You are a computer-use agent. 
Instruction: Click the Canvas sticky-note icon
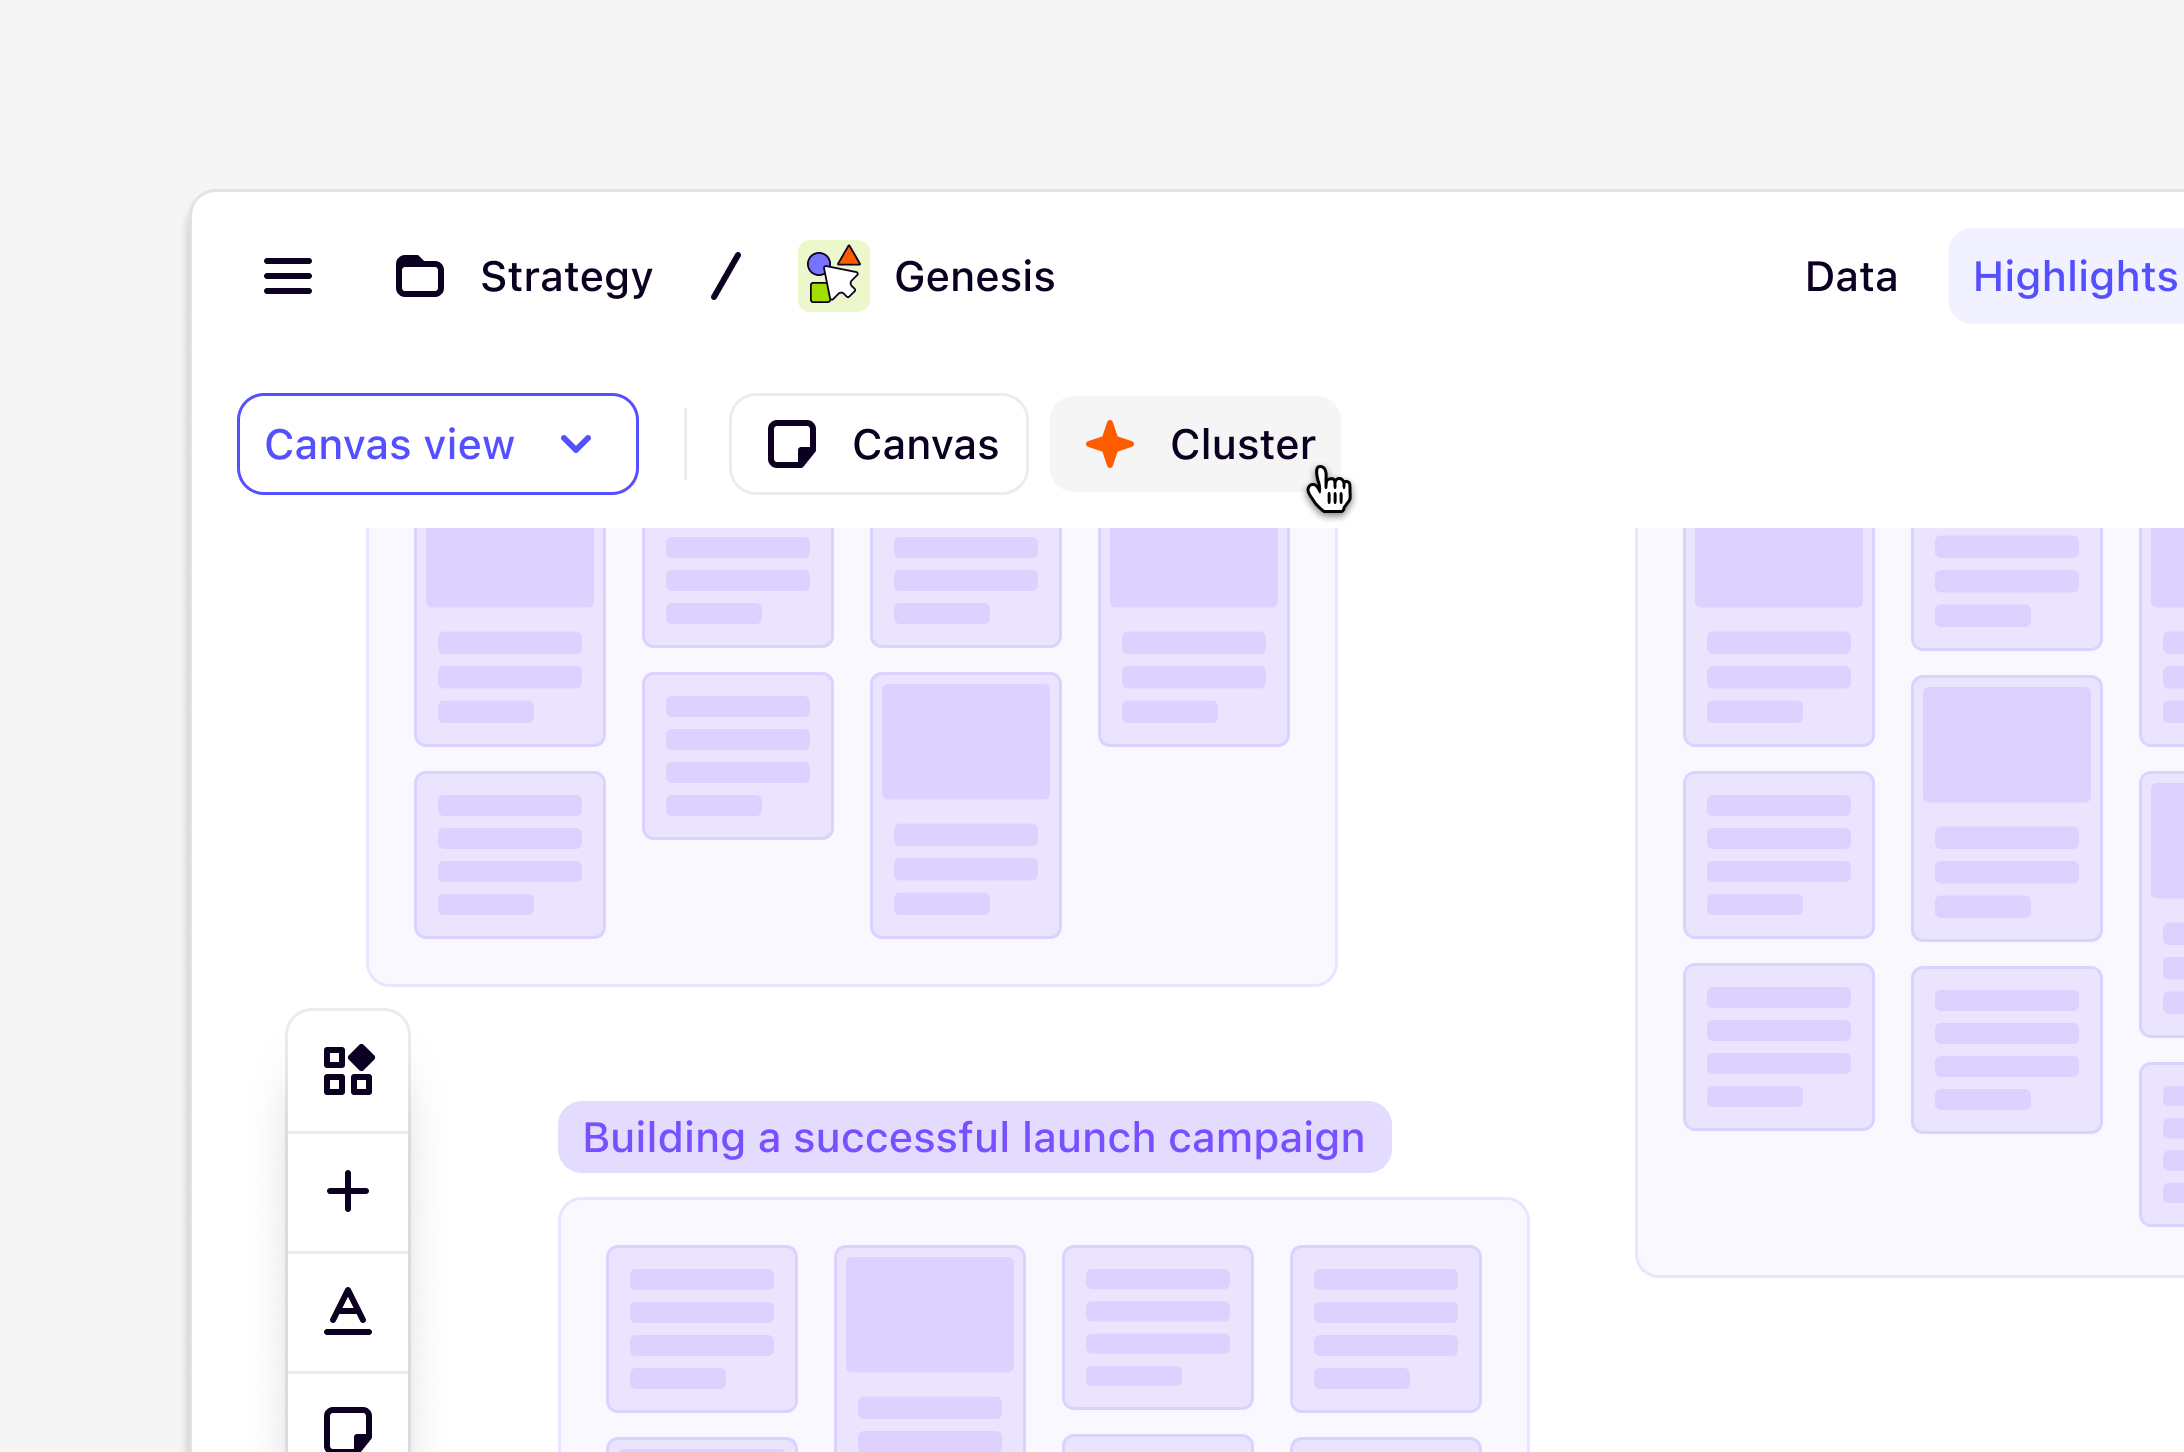pos(792,444)
